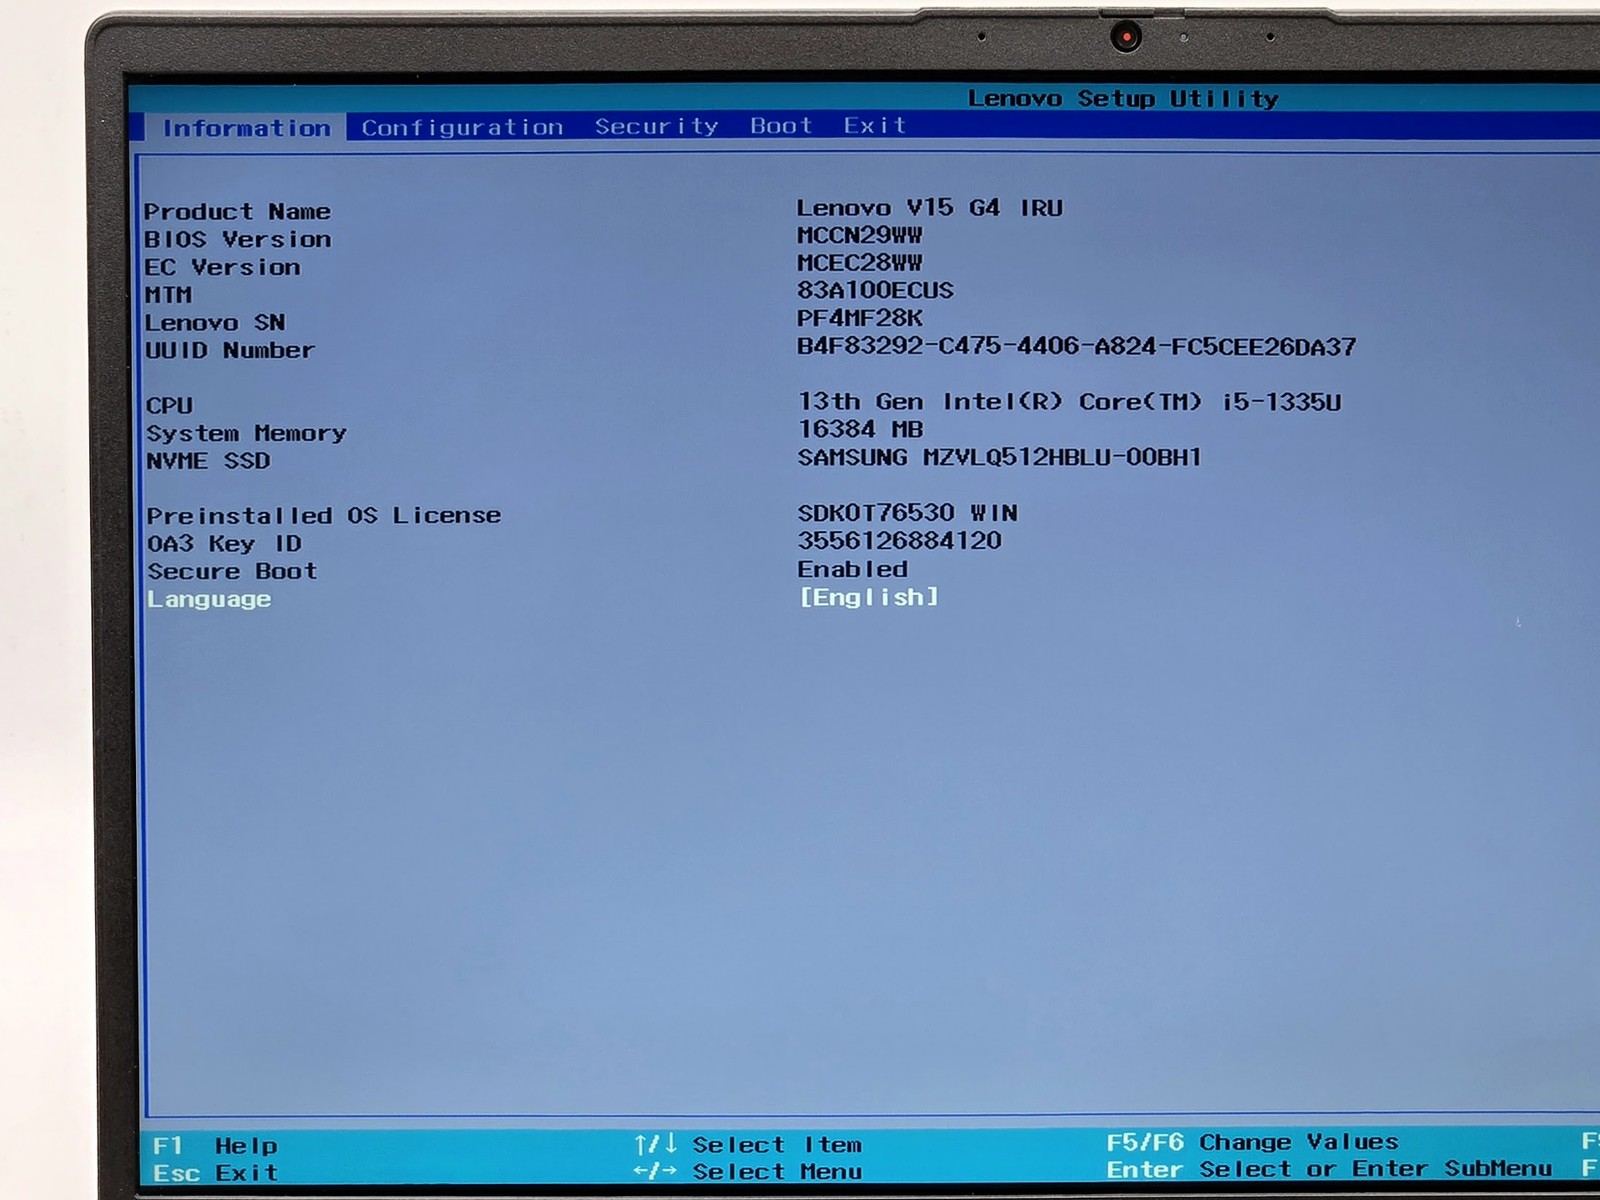
Task: Click the Preinstalled OS License label
Action: tap(323, 515)
